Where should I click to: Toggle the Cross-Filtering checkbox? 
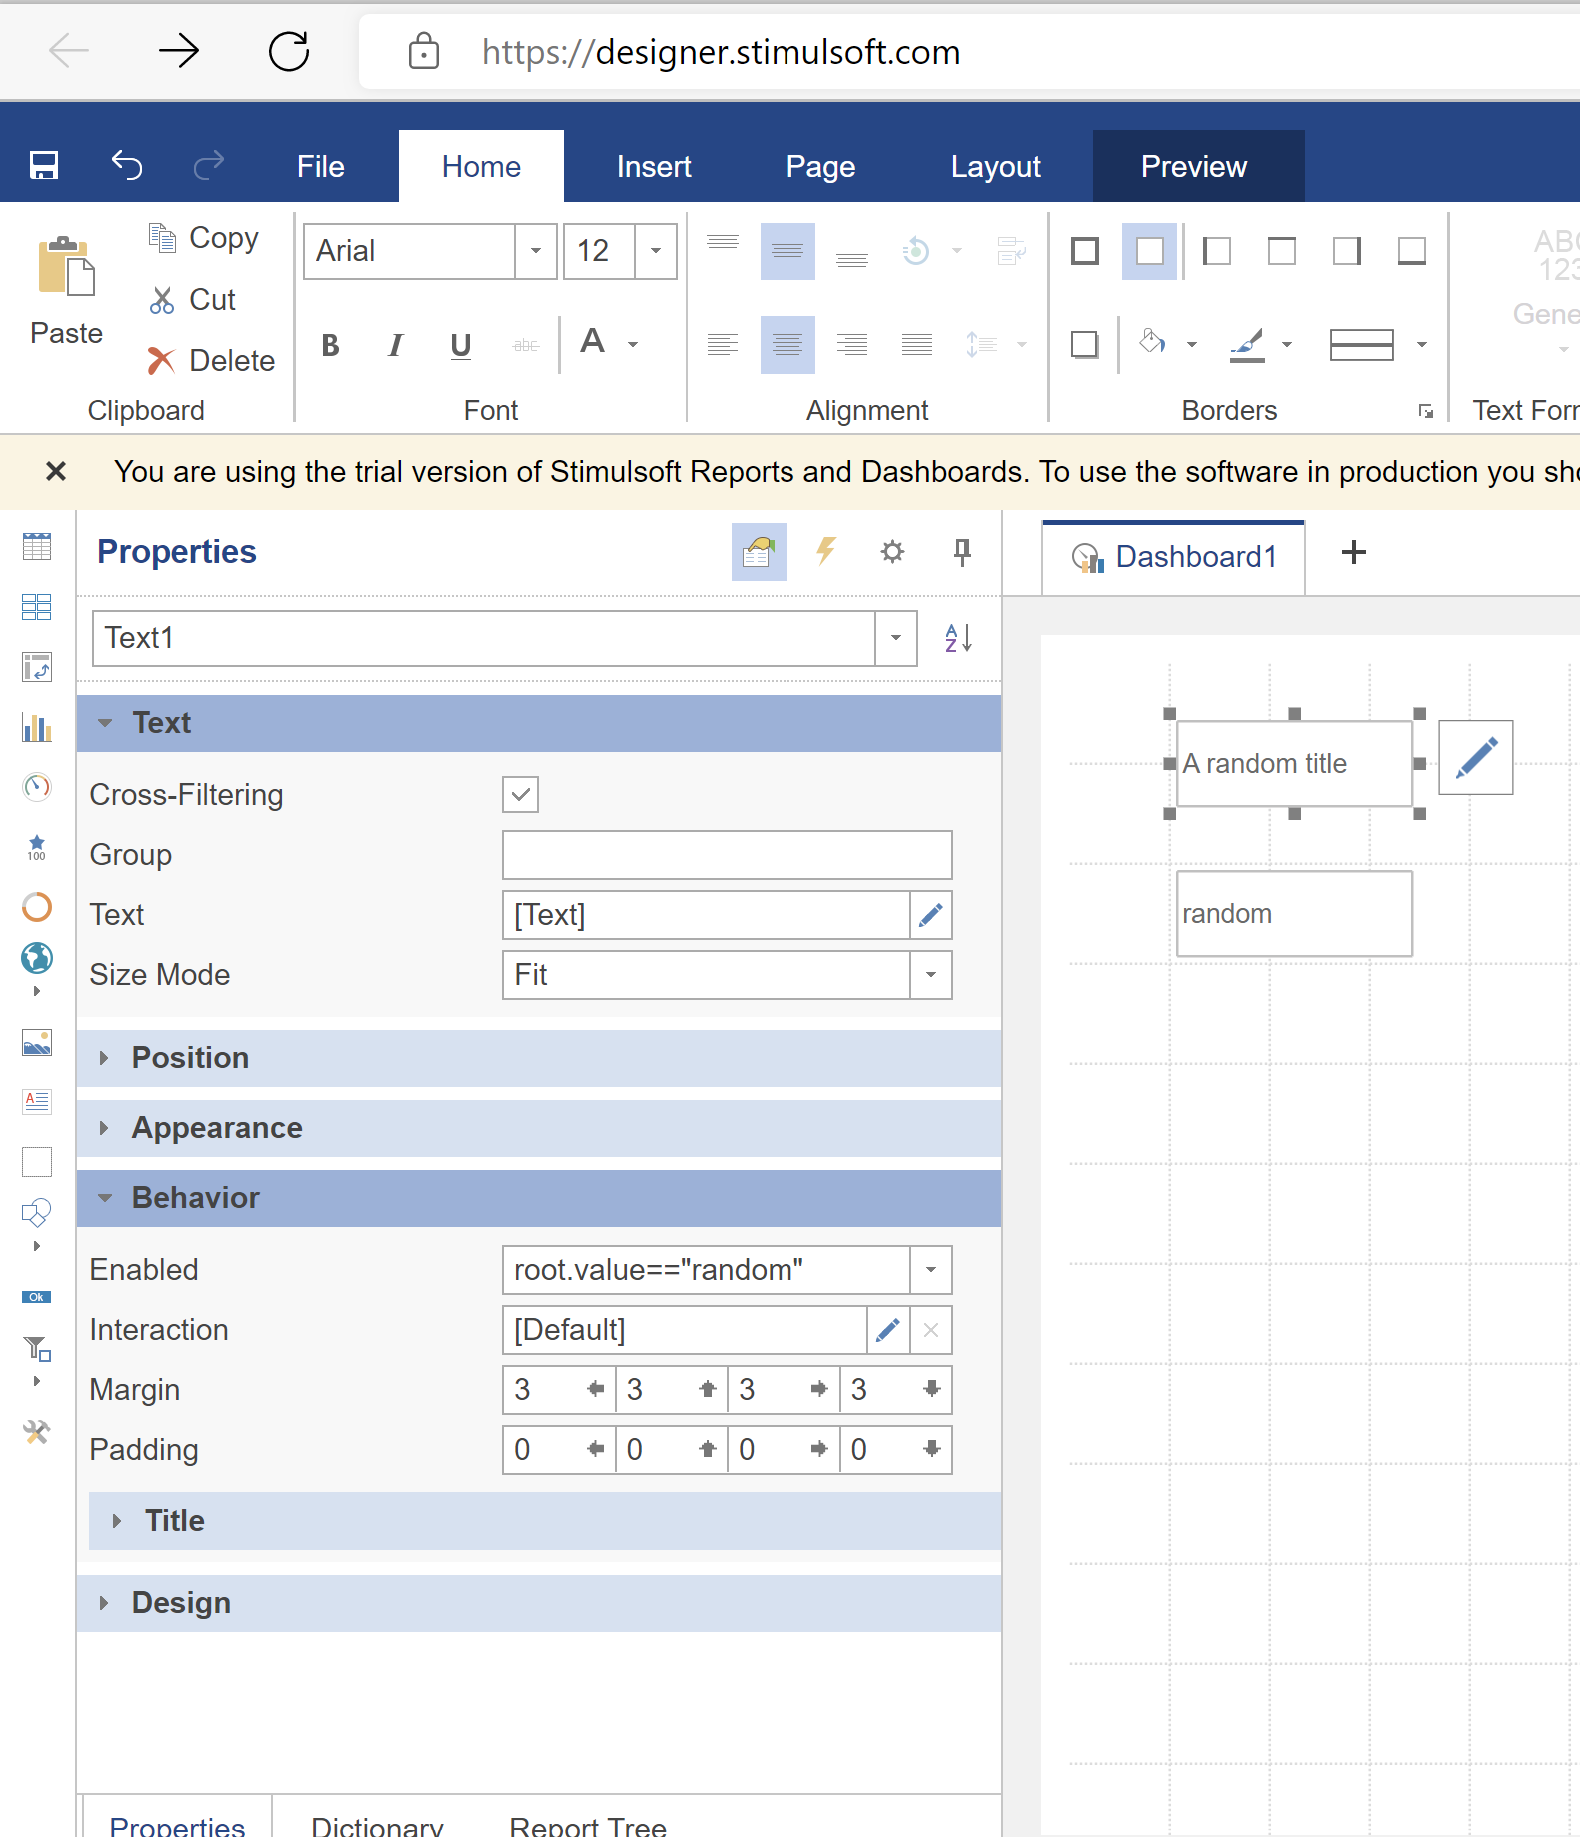coord(520,795)
